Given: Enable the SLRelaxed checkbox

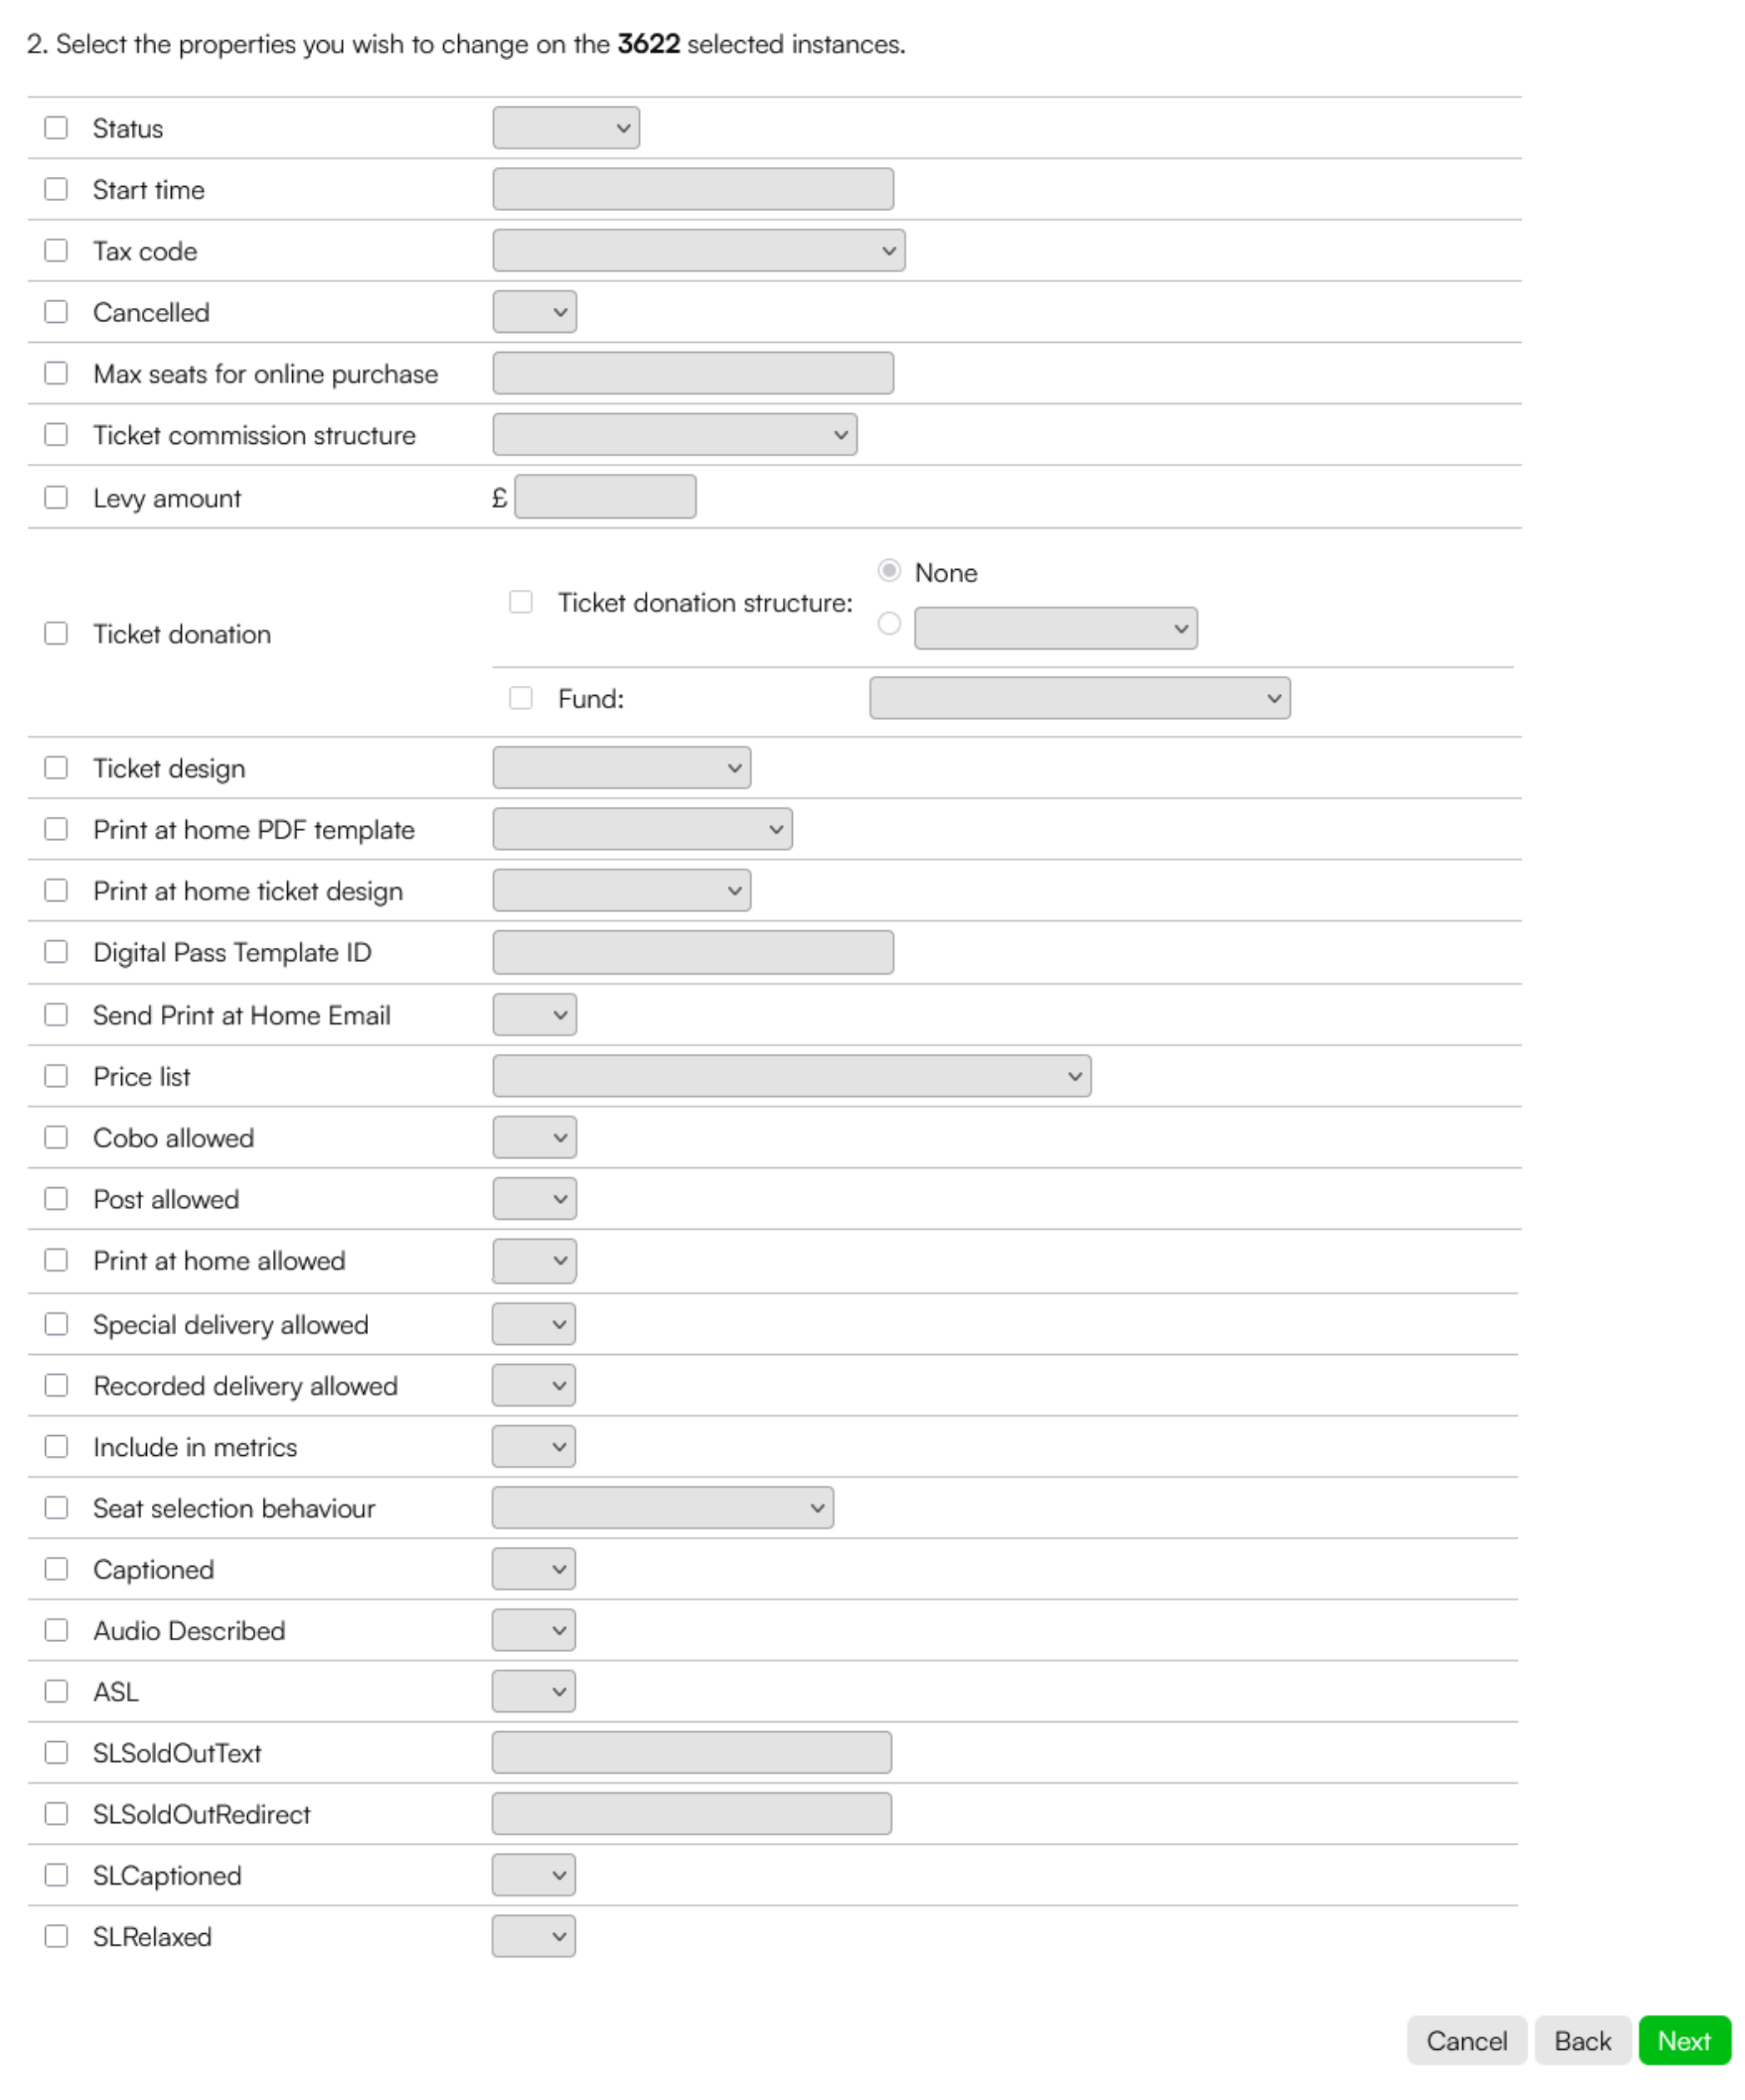Looking at the screenshot, I should 56,1936.
